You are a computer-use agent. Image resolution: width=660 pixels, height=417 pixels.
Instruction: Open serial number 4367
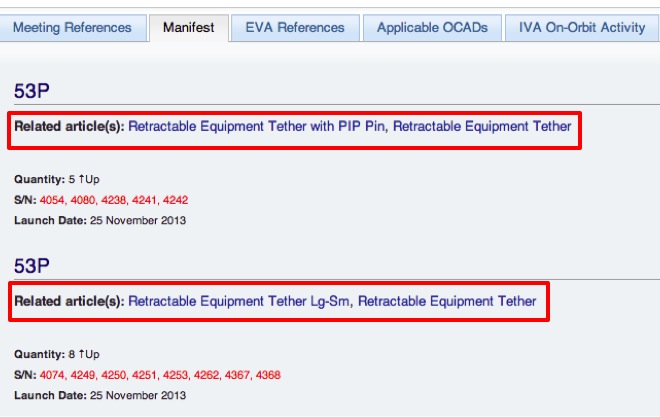(237, 375)
